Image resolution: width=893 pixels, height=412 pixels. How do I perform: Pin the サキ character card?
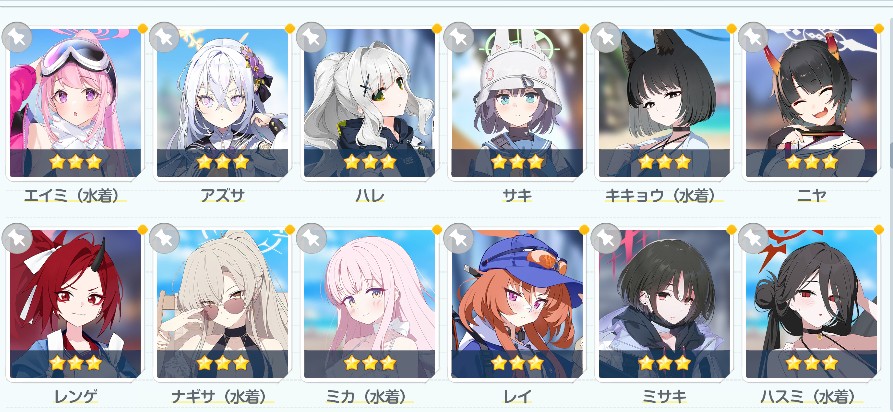coord(458,38)
